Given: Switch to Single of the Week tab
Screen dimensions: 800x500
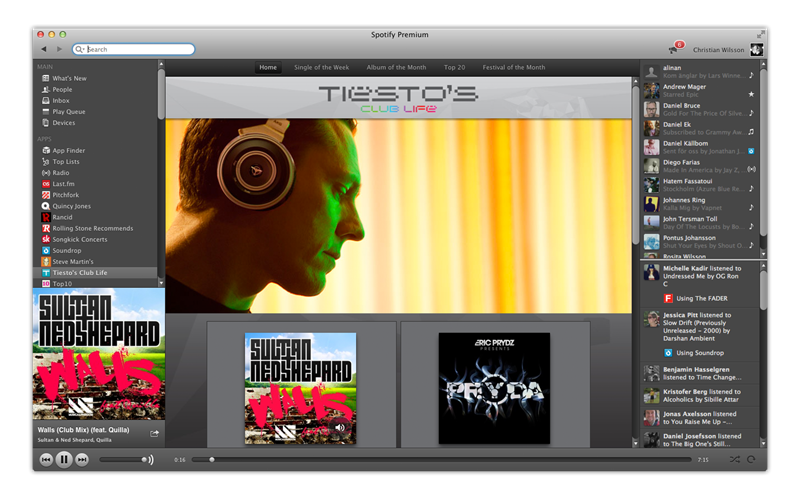Looking at the screenshot, I should [x=322, y=67].
